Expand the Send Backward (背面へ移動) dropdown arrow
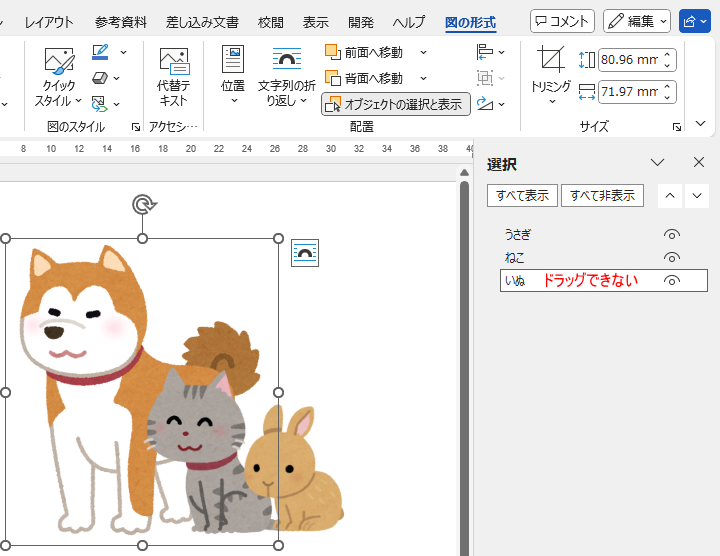 (423, 78)
